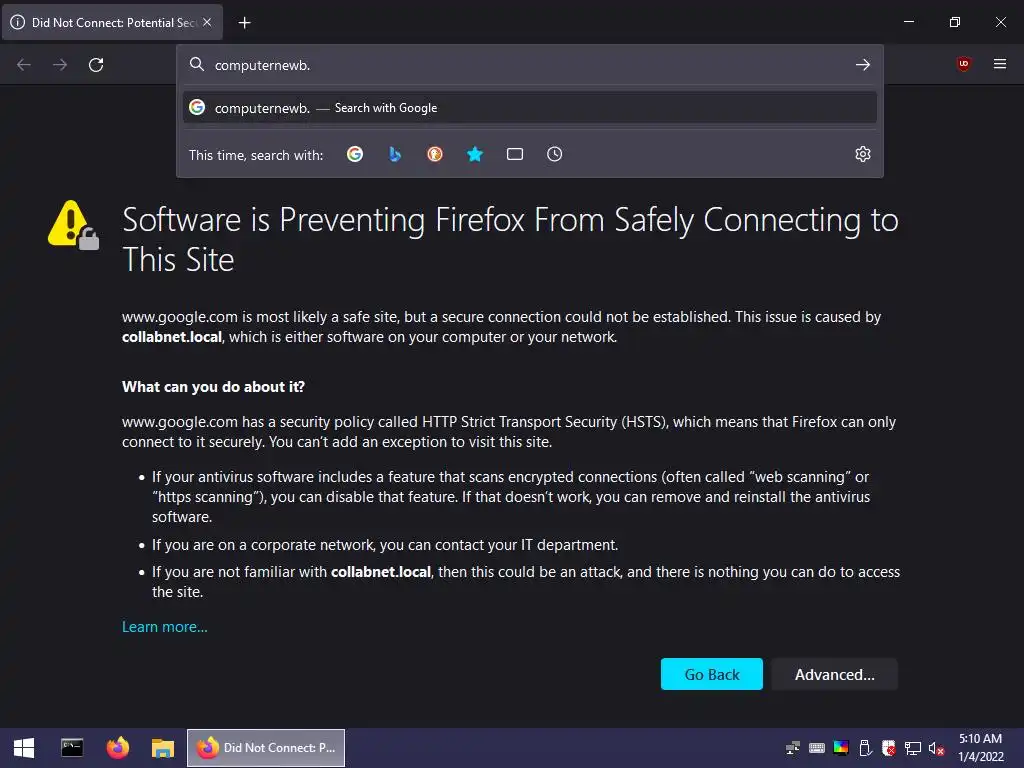
Task: Close the Did Not Connect tab
Action: [x=207, y=22]
